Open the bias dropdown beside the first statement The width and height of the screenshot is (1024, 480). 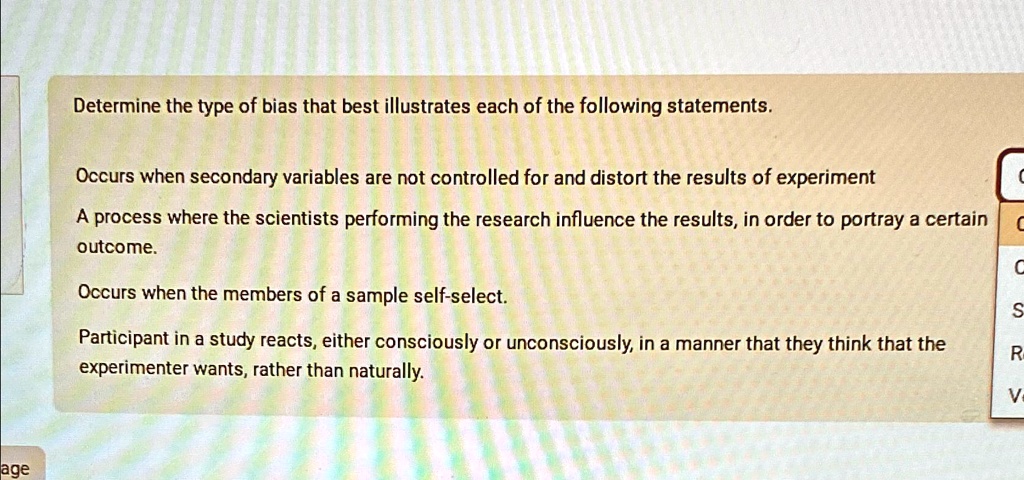coord(1010,179)
